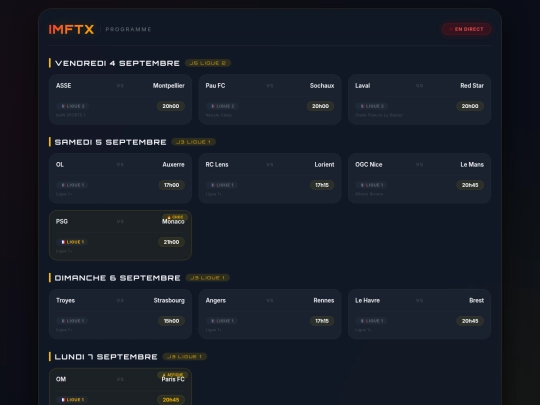Click 17h15 time on Angers match

click(x=322, y=321)
